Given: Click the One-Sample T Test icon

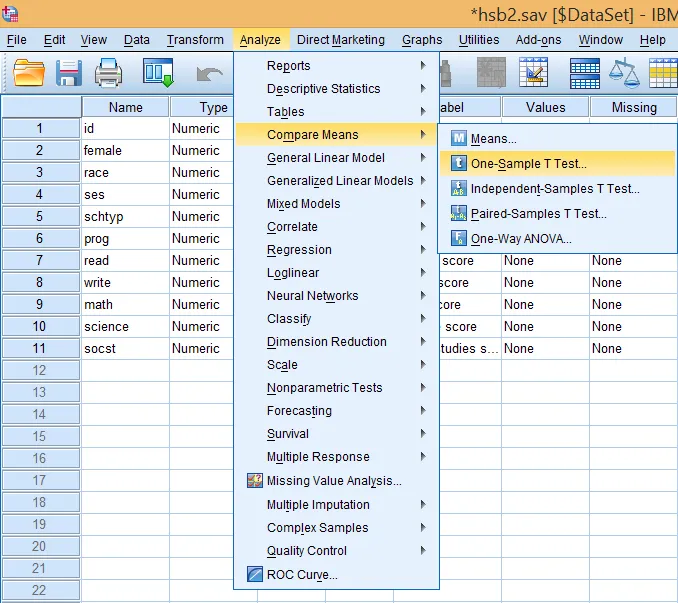Looking at the screenshot, I should click(458, 163).
